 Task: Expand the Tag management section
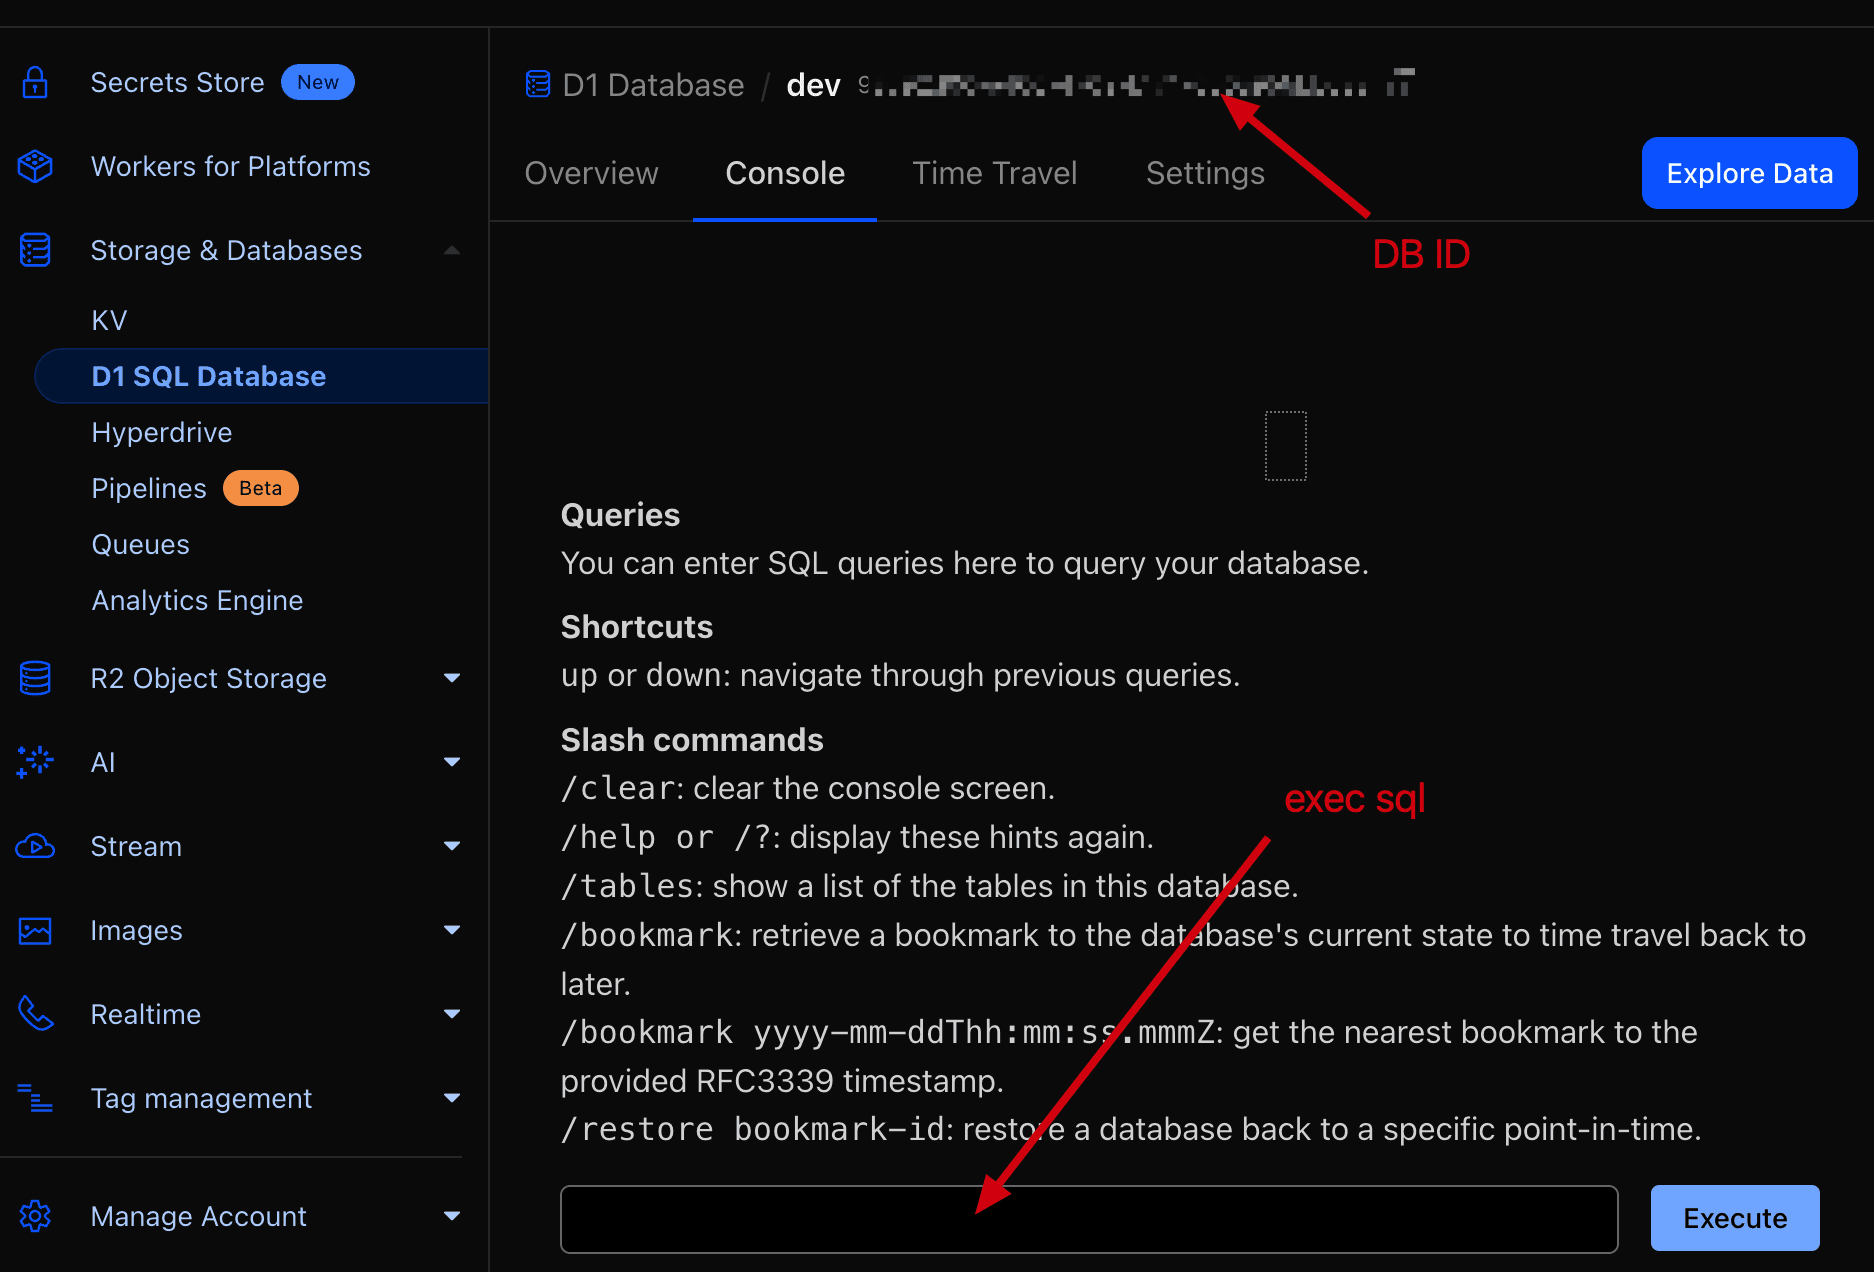click(x=452, y=1098)
